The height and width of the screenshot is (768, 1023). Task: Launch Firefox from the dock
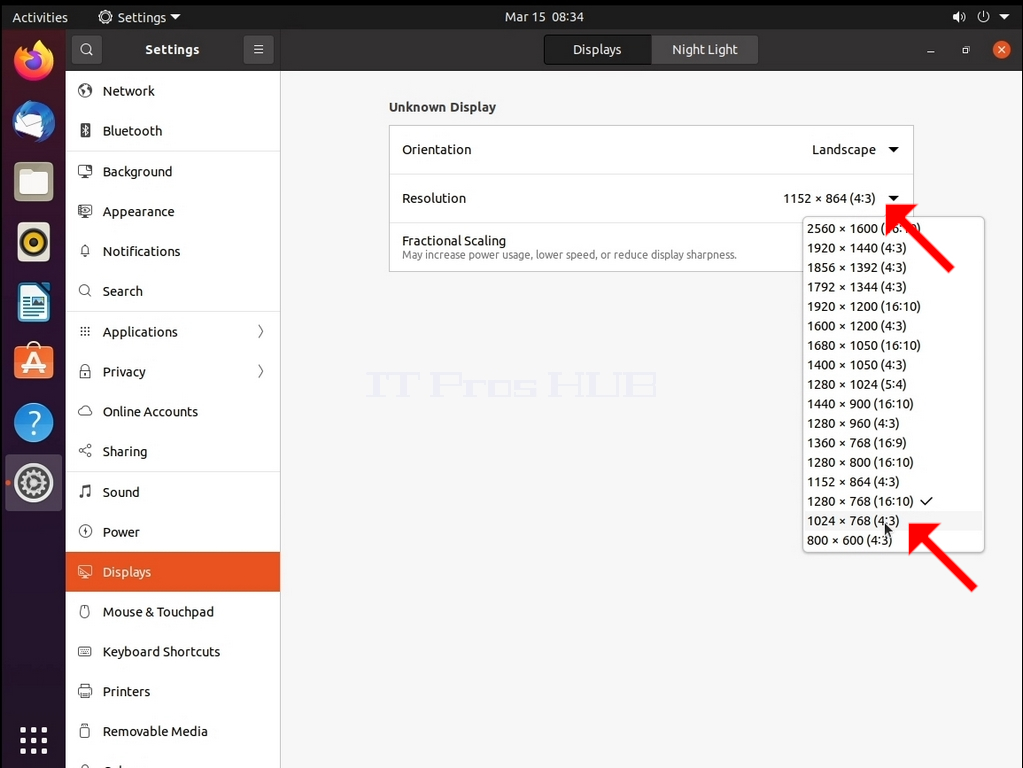coord(33,61)
